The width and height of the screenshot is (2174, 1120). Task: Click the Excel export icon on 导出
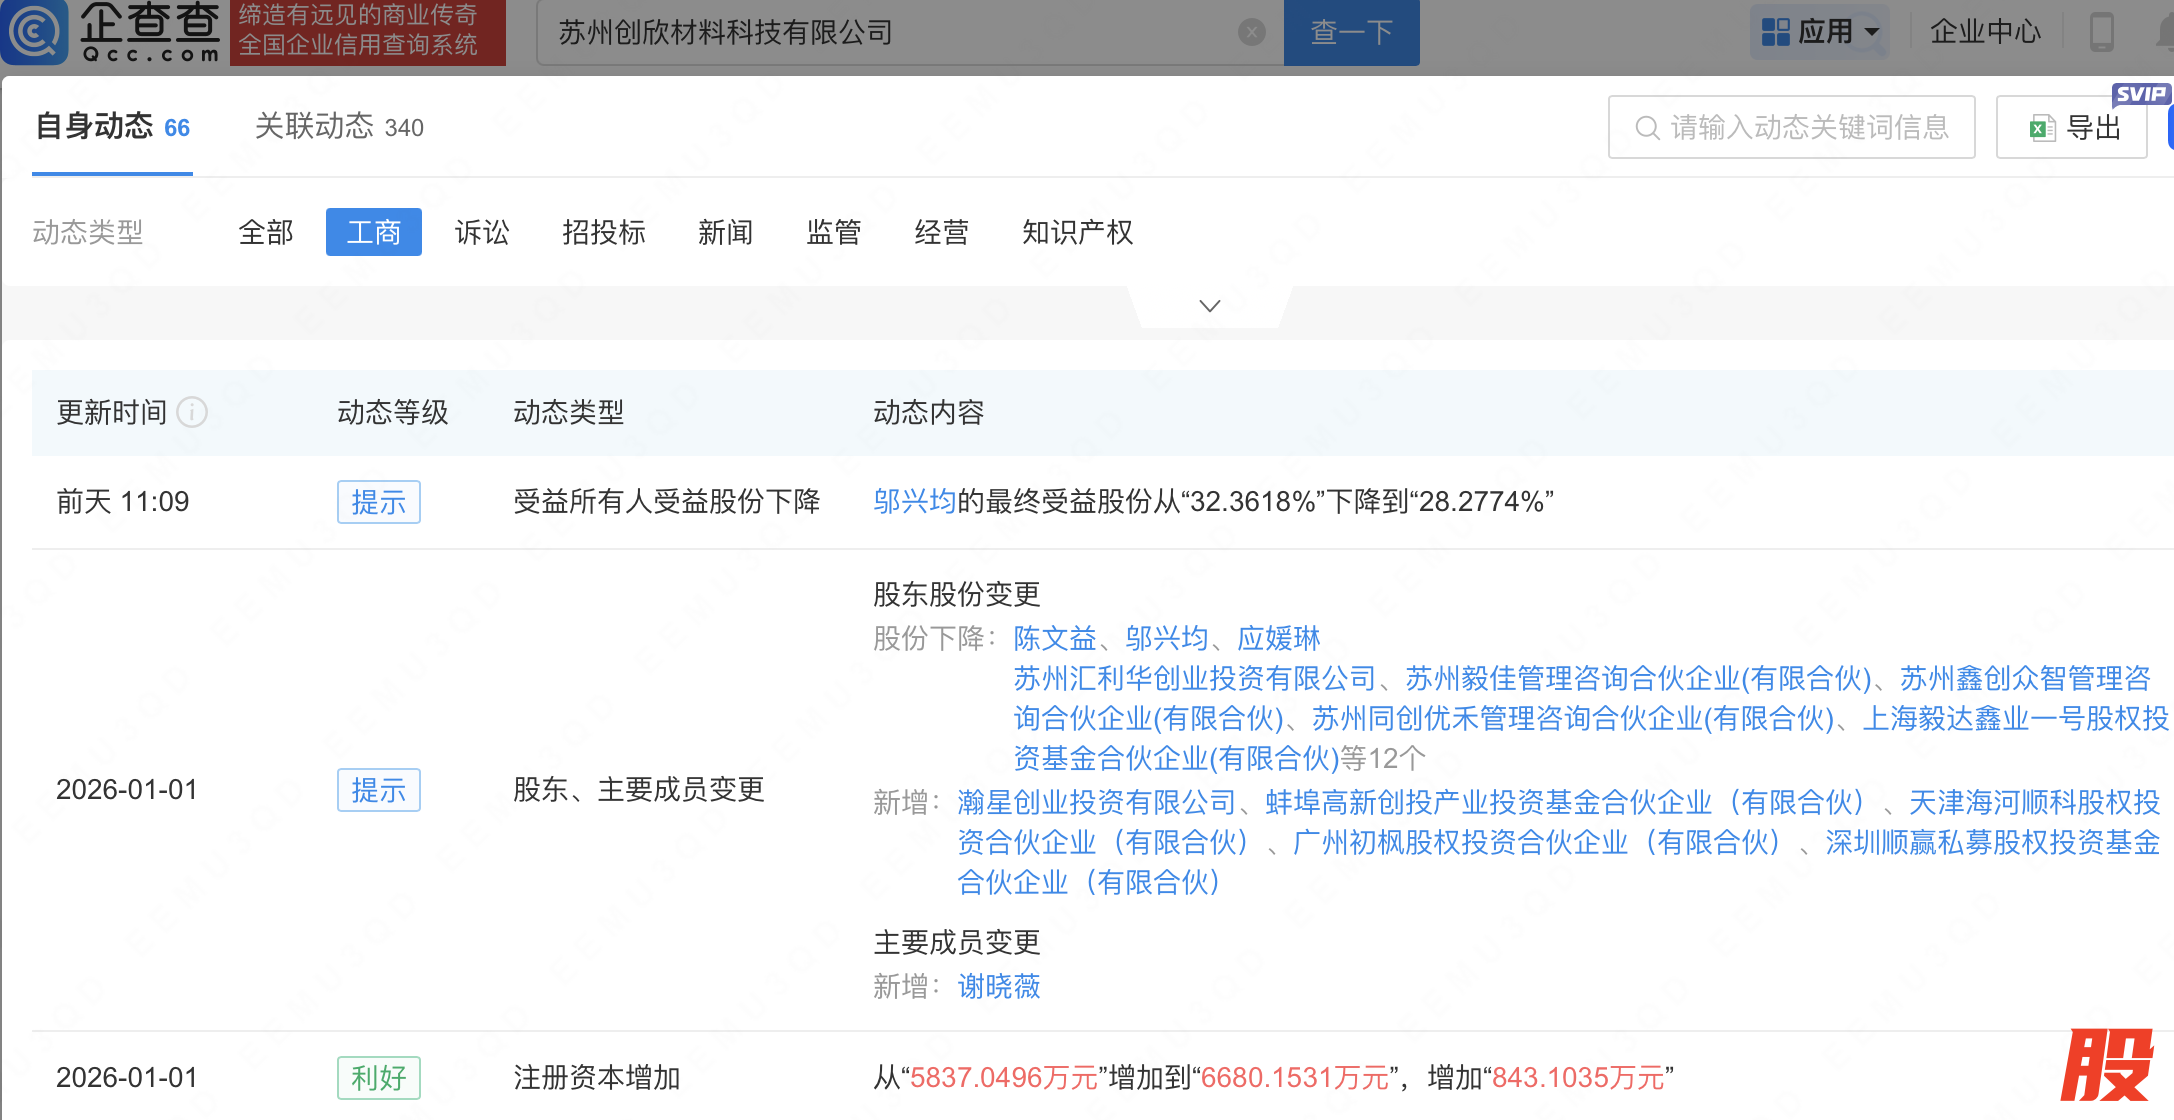tap(2041, 128)
